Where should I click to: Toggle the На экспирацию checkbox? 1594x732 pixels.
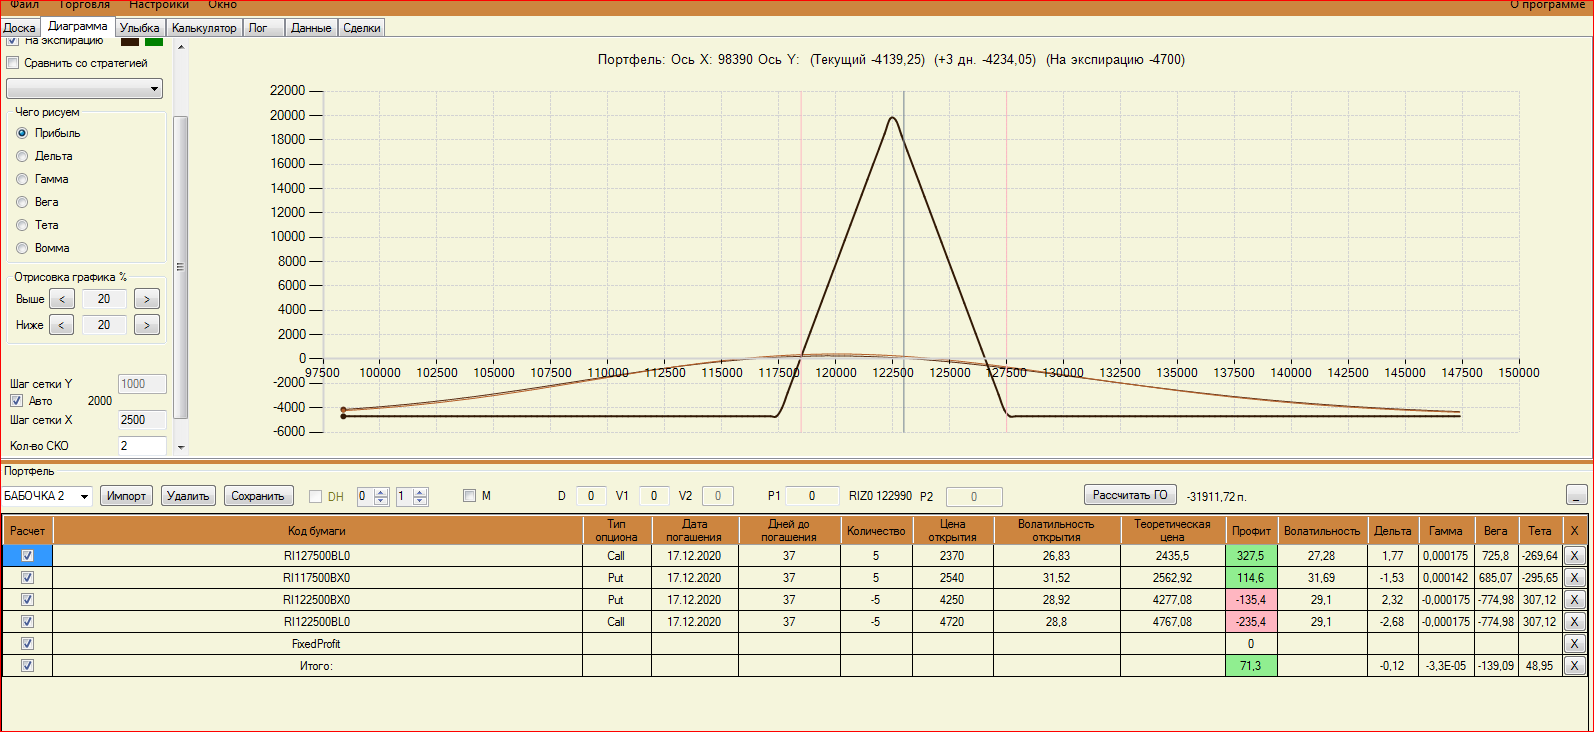(x=13, y=41)
